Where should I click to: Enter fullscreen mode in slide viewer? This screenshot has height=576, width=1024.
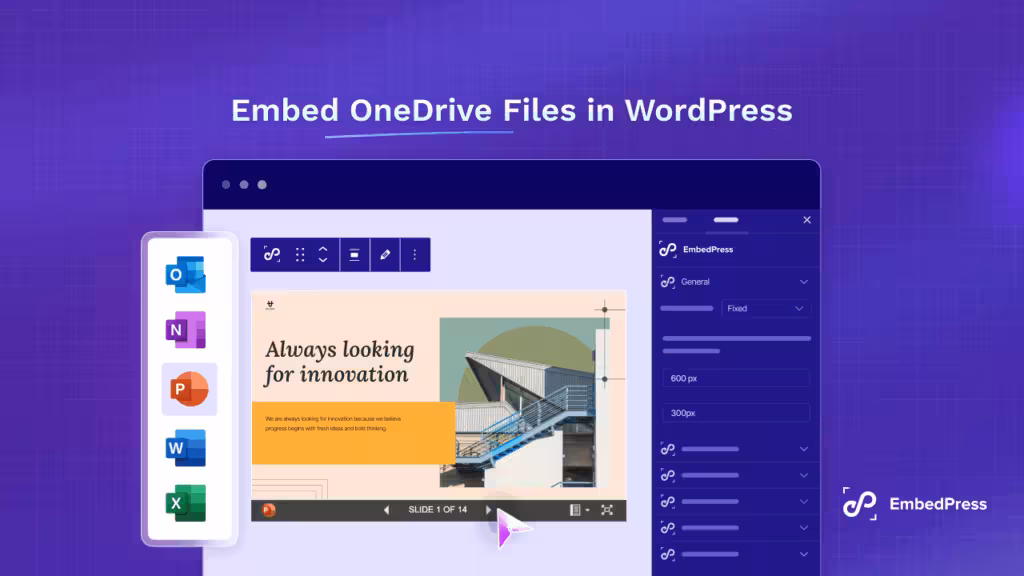(607, 510)
